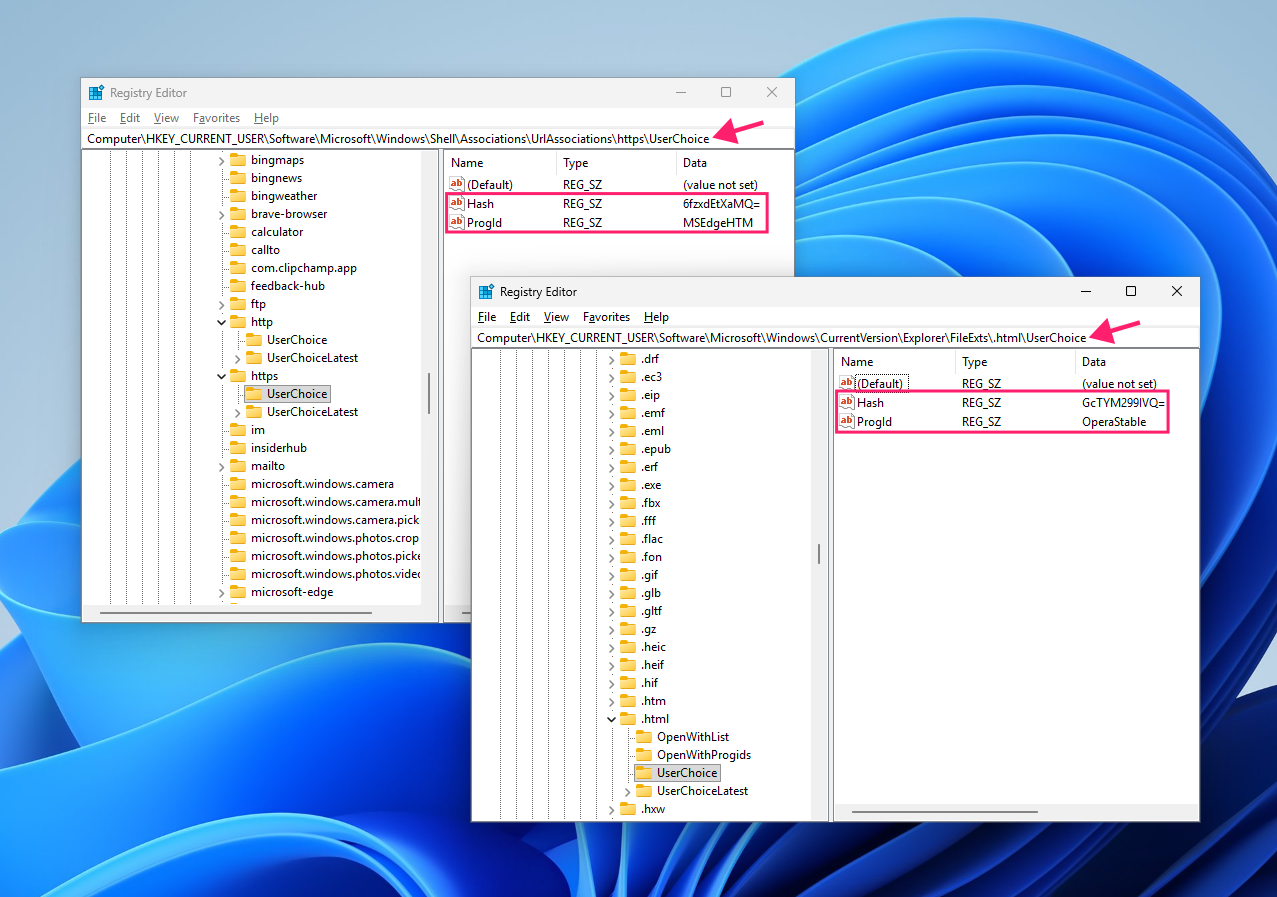The width and height of the screenshot is (1277, 897).
Task: Collapse the .html key
Action: (611, 719)
